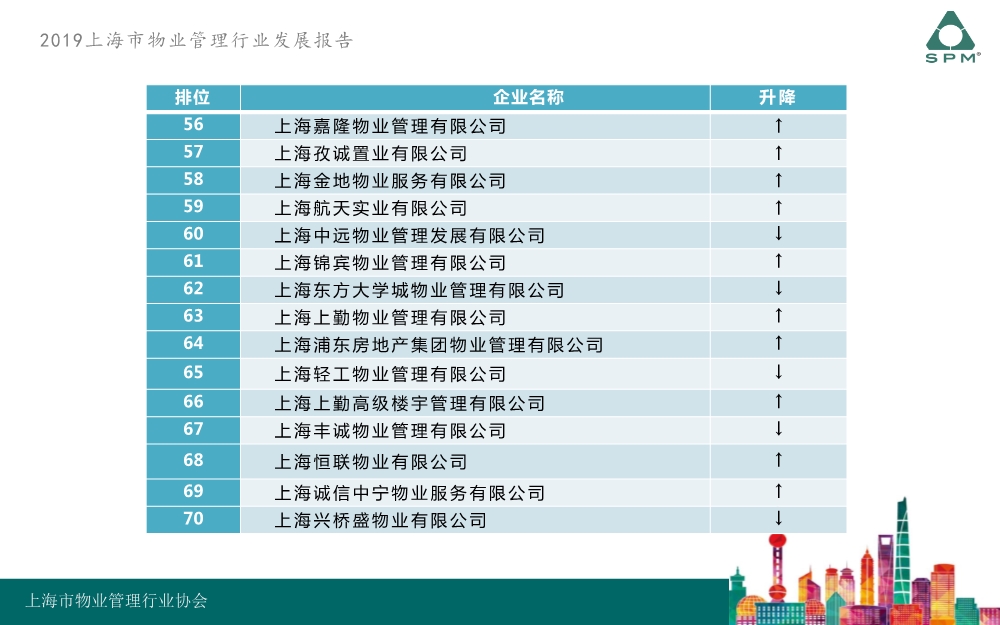
Task: Click the up arrow for rank 56
Action: click(778, 126)
